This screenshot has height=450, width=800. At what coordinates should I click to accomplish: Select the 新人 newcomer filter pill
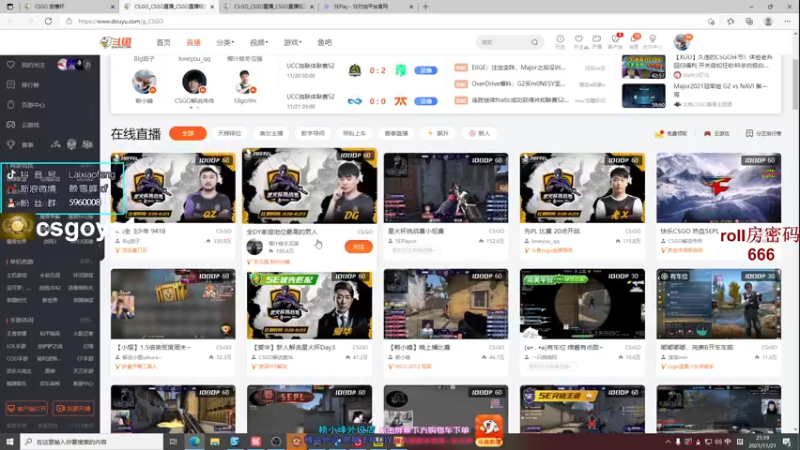coord(480,133)
